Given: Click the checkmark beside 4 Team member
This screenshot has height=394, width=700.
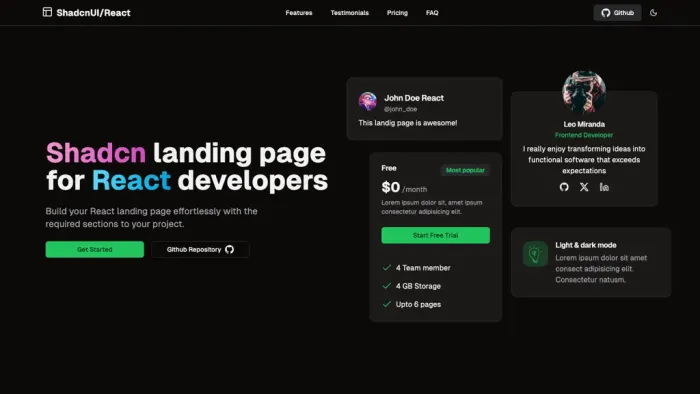Looking at the screenshot, I should [x=387, y=267].
